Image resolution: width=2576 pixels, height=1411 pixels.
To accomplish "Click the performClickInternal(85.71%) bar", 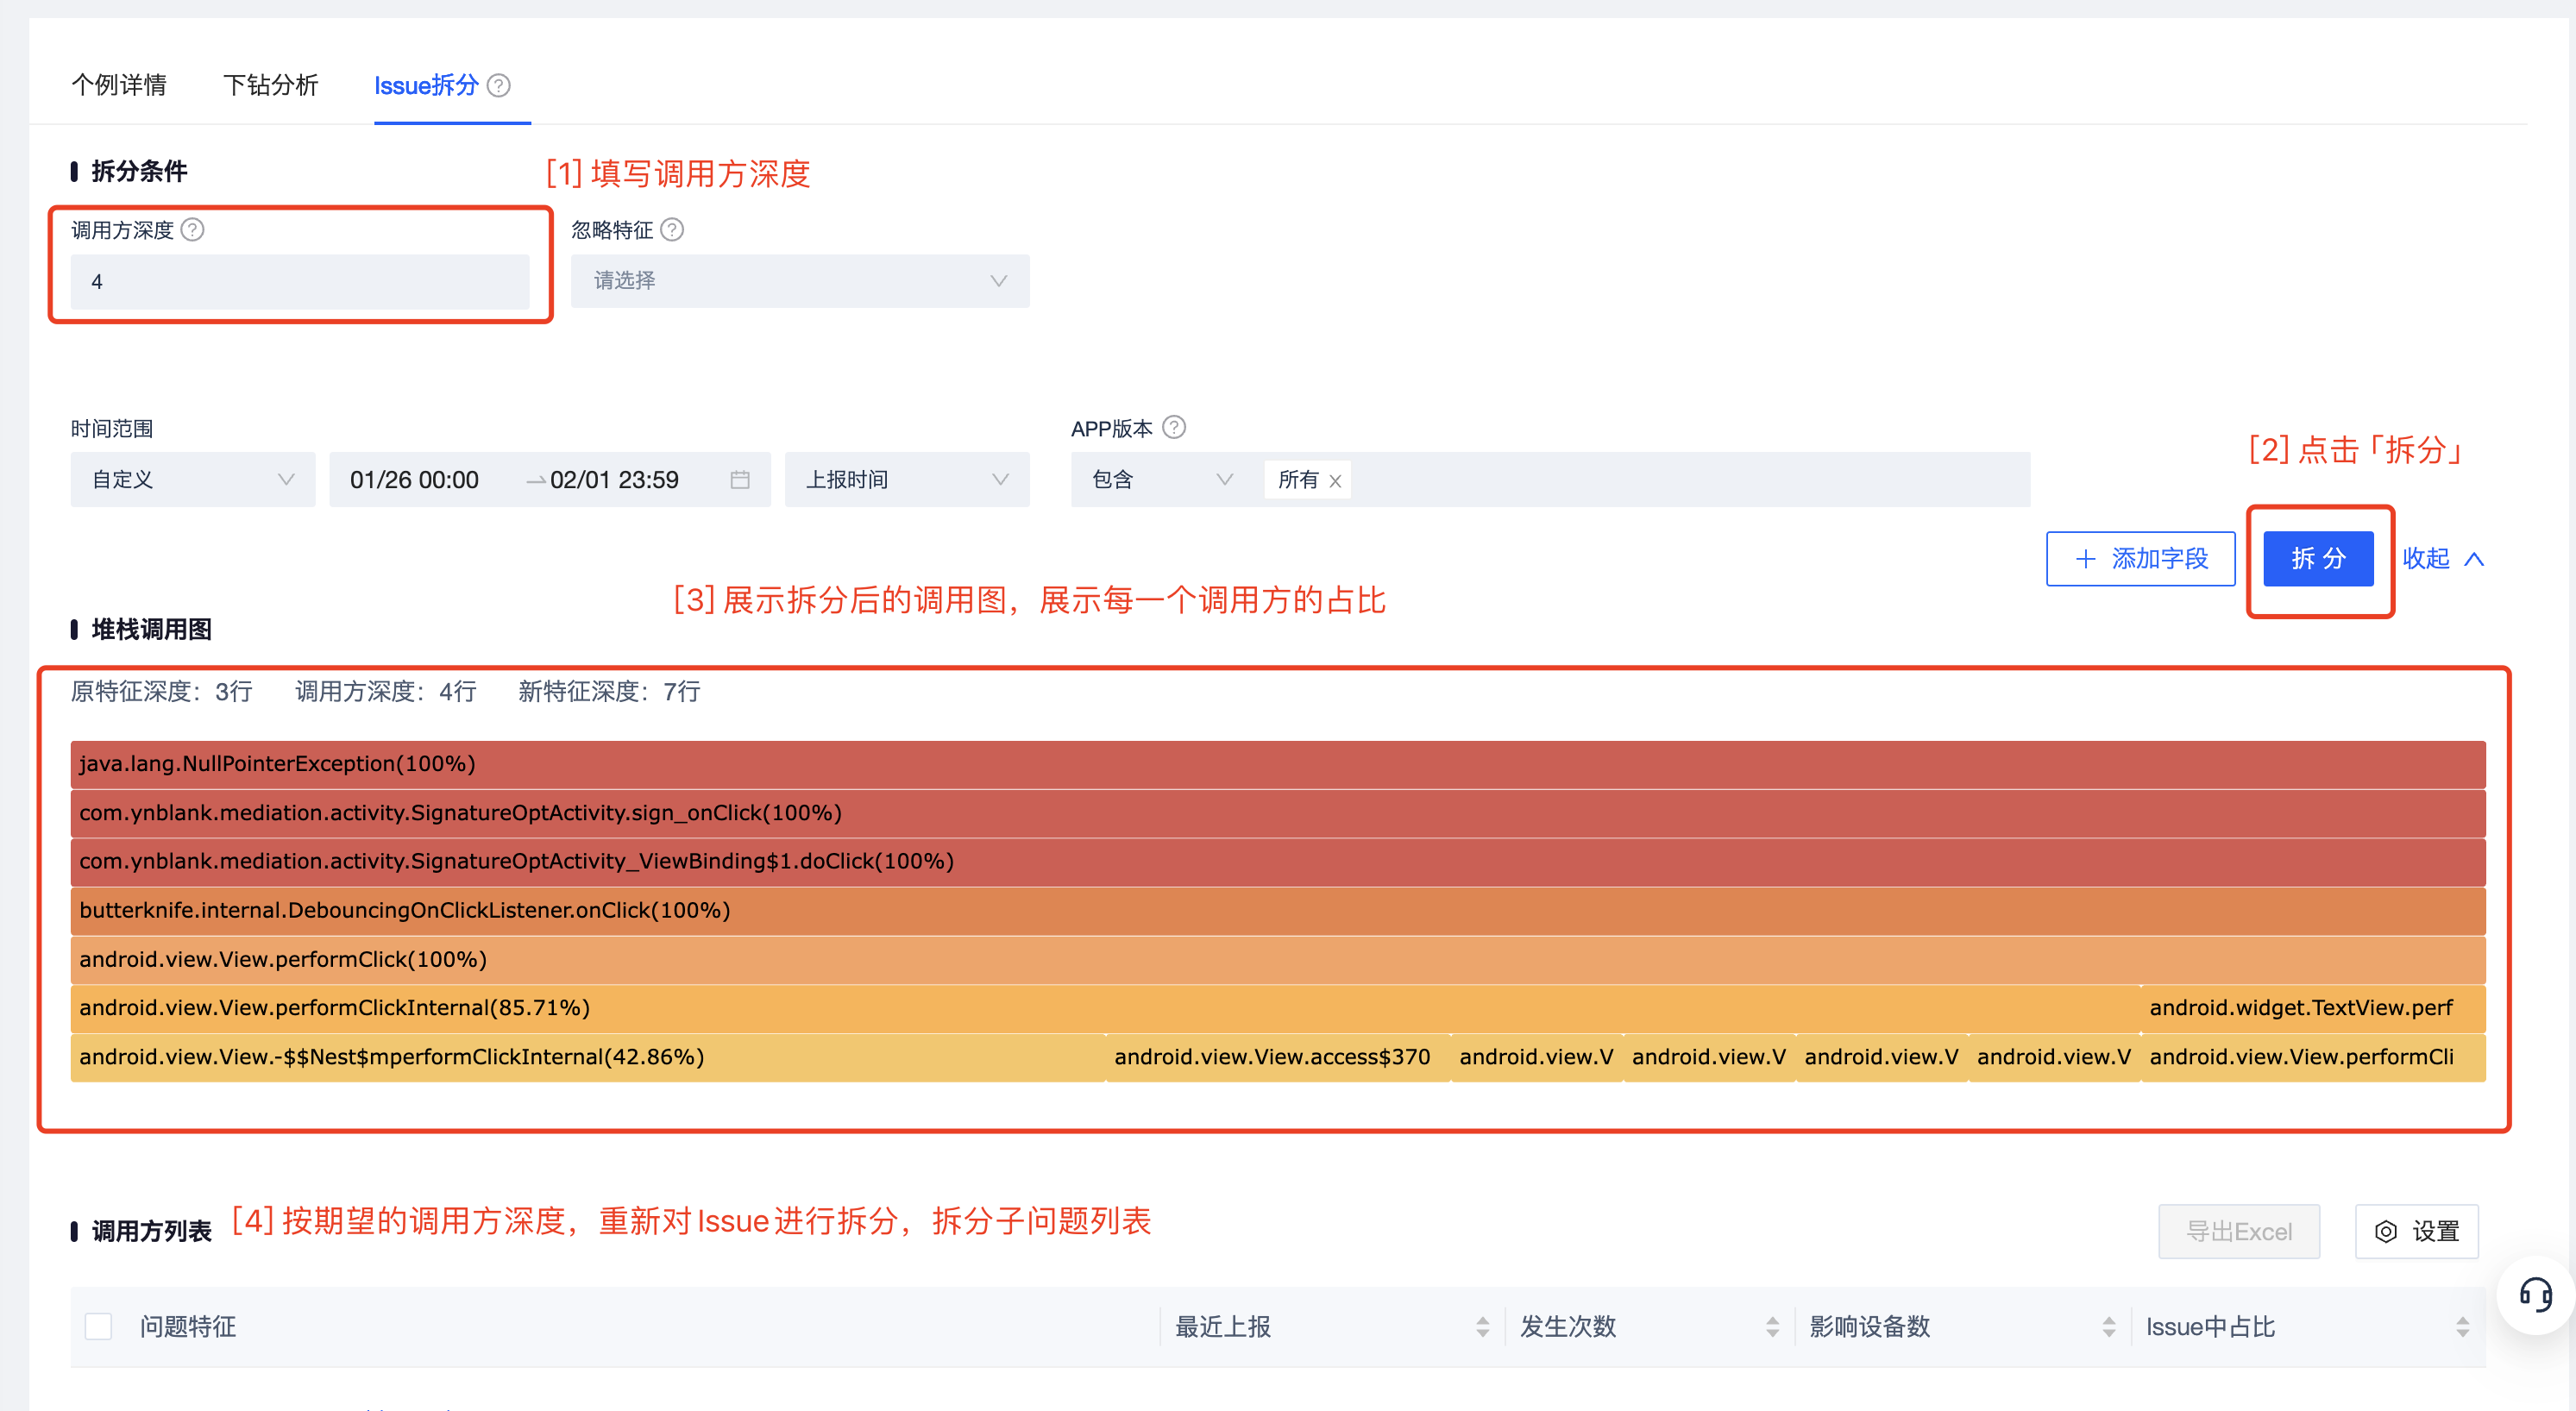I will [1106, 1009].
